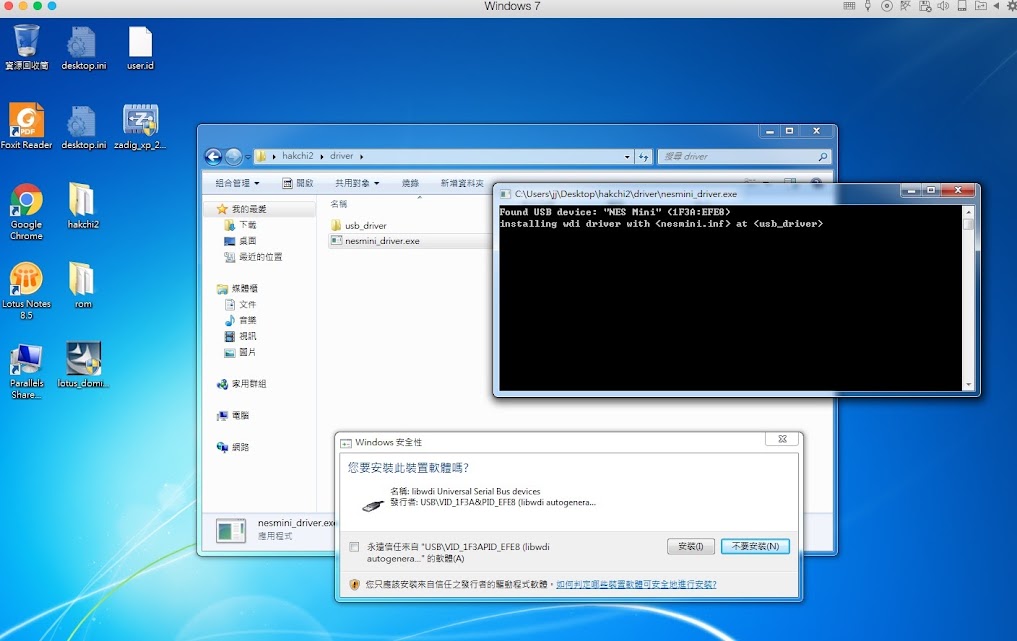Image resolution: width=1017 pixels, height=641 pixels.
Task: Refresh the Explorer address bar location
Action: 643,156
